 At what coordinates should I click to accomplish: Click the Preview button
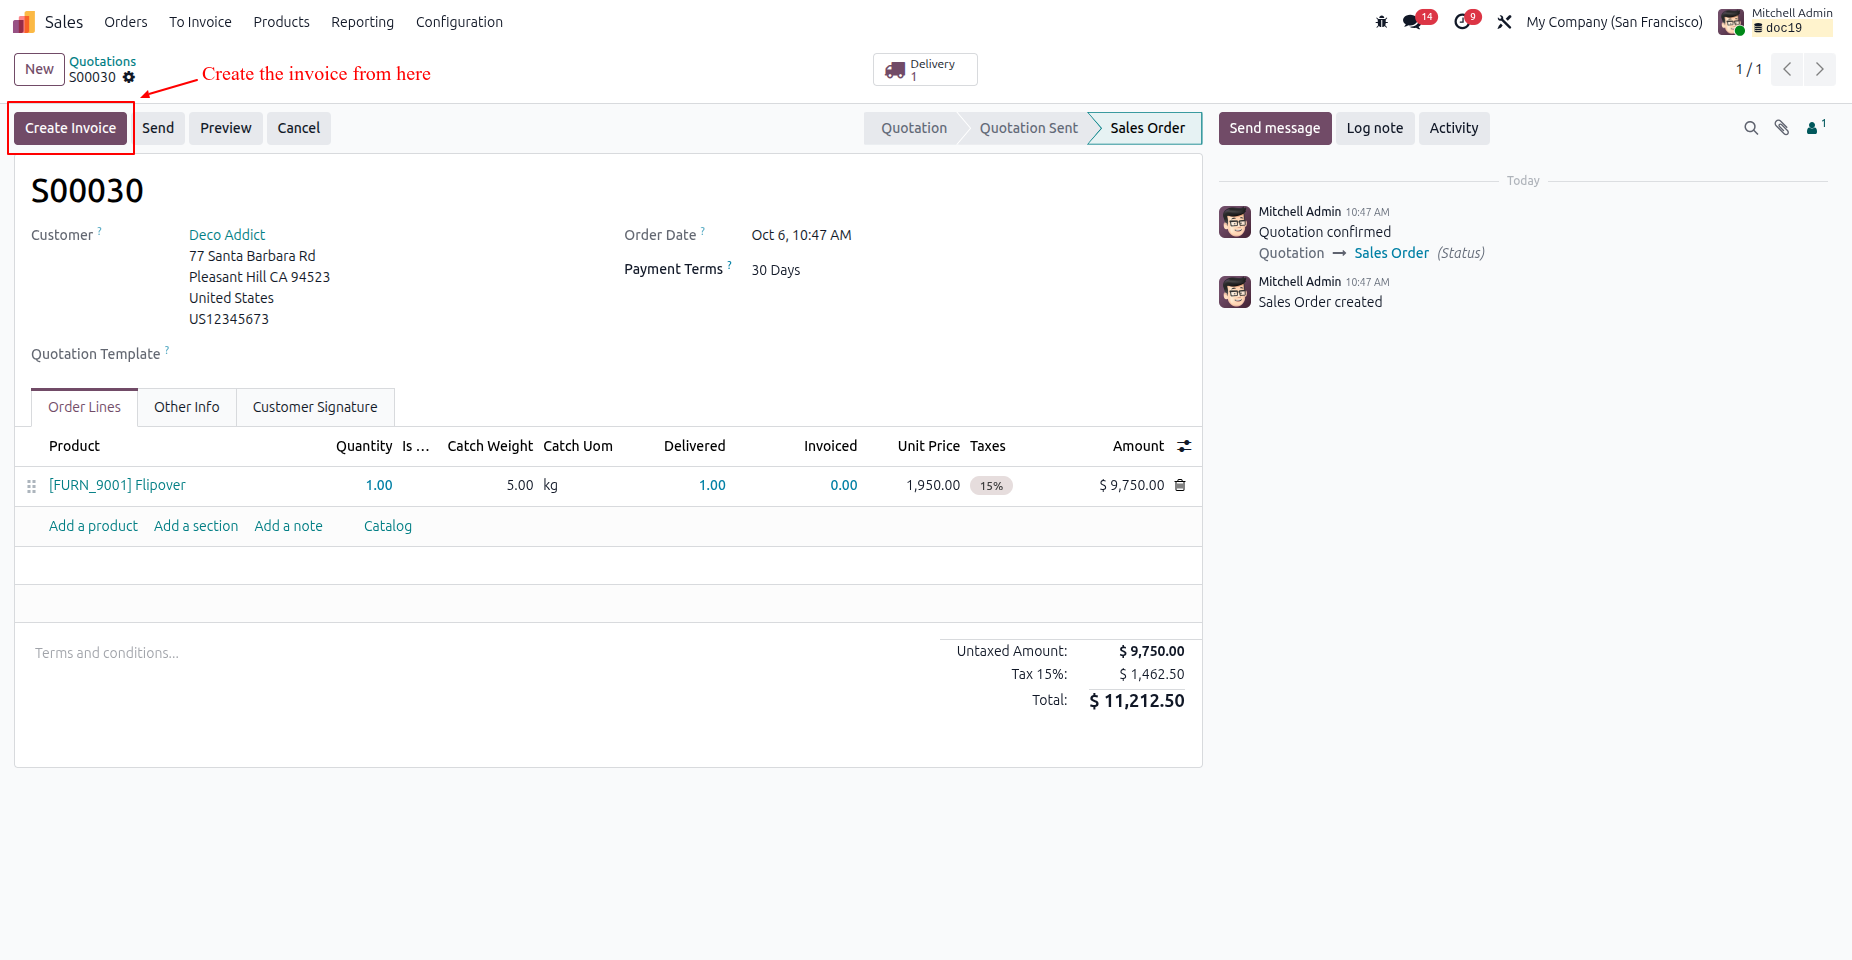[x=226, y=128]
